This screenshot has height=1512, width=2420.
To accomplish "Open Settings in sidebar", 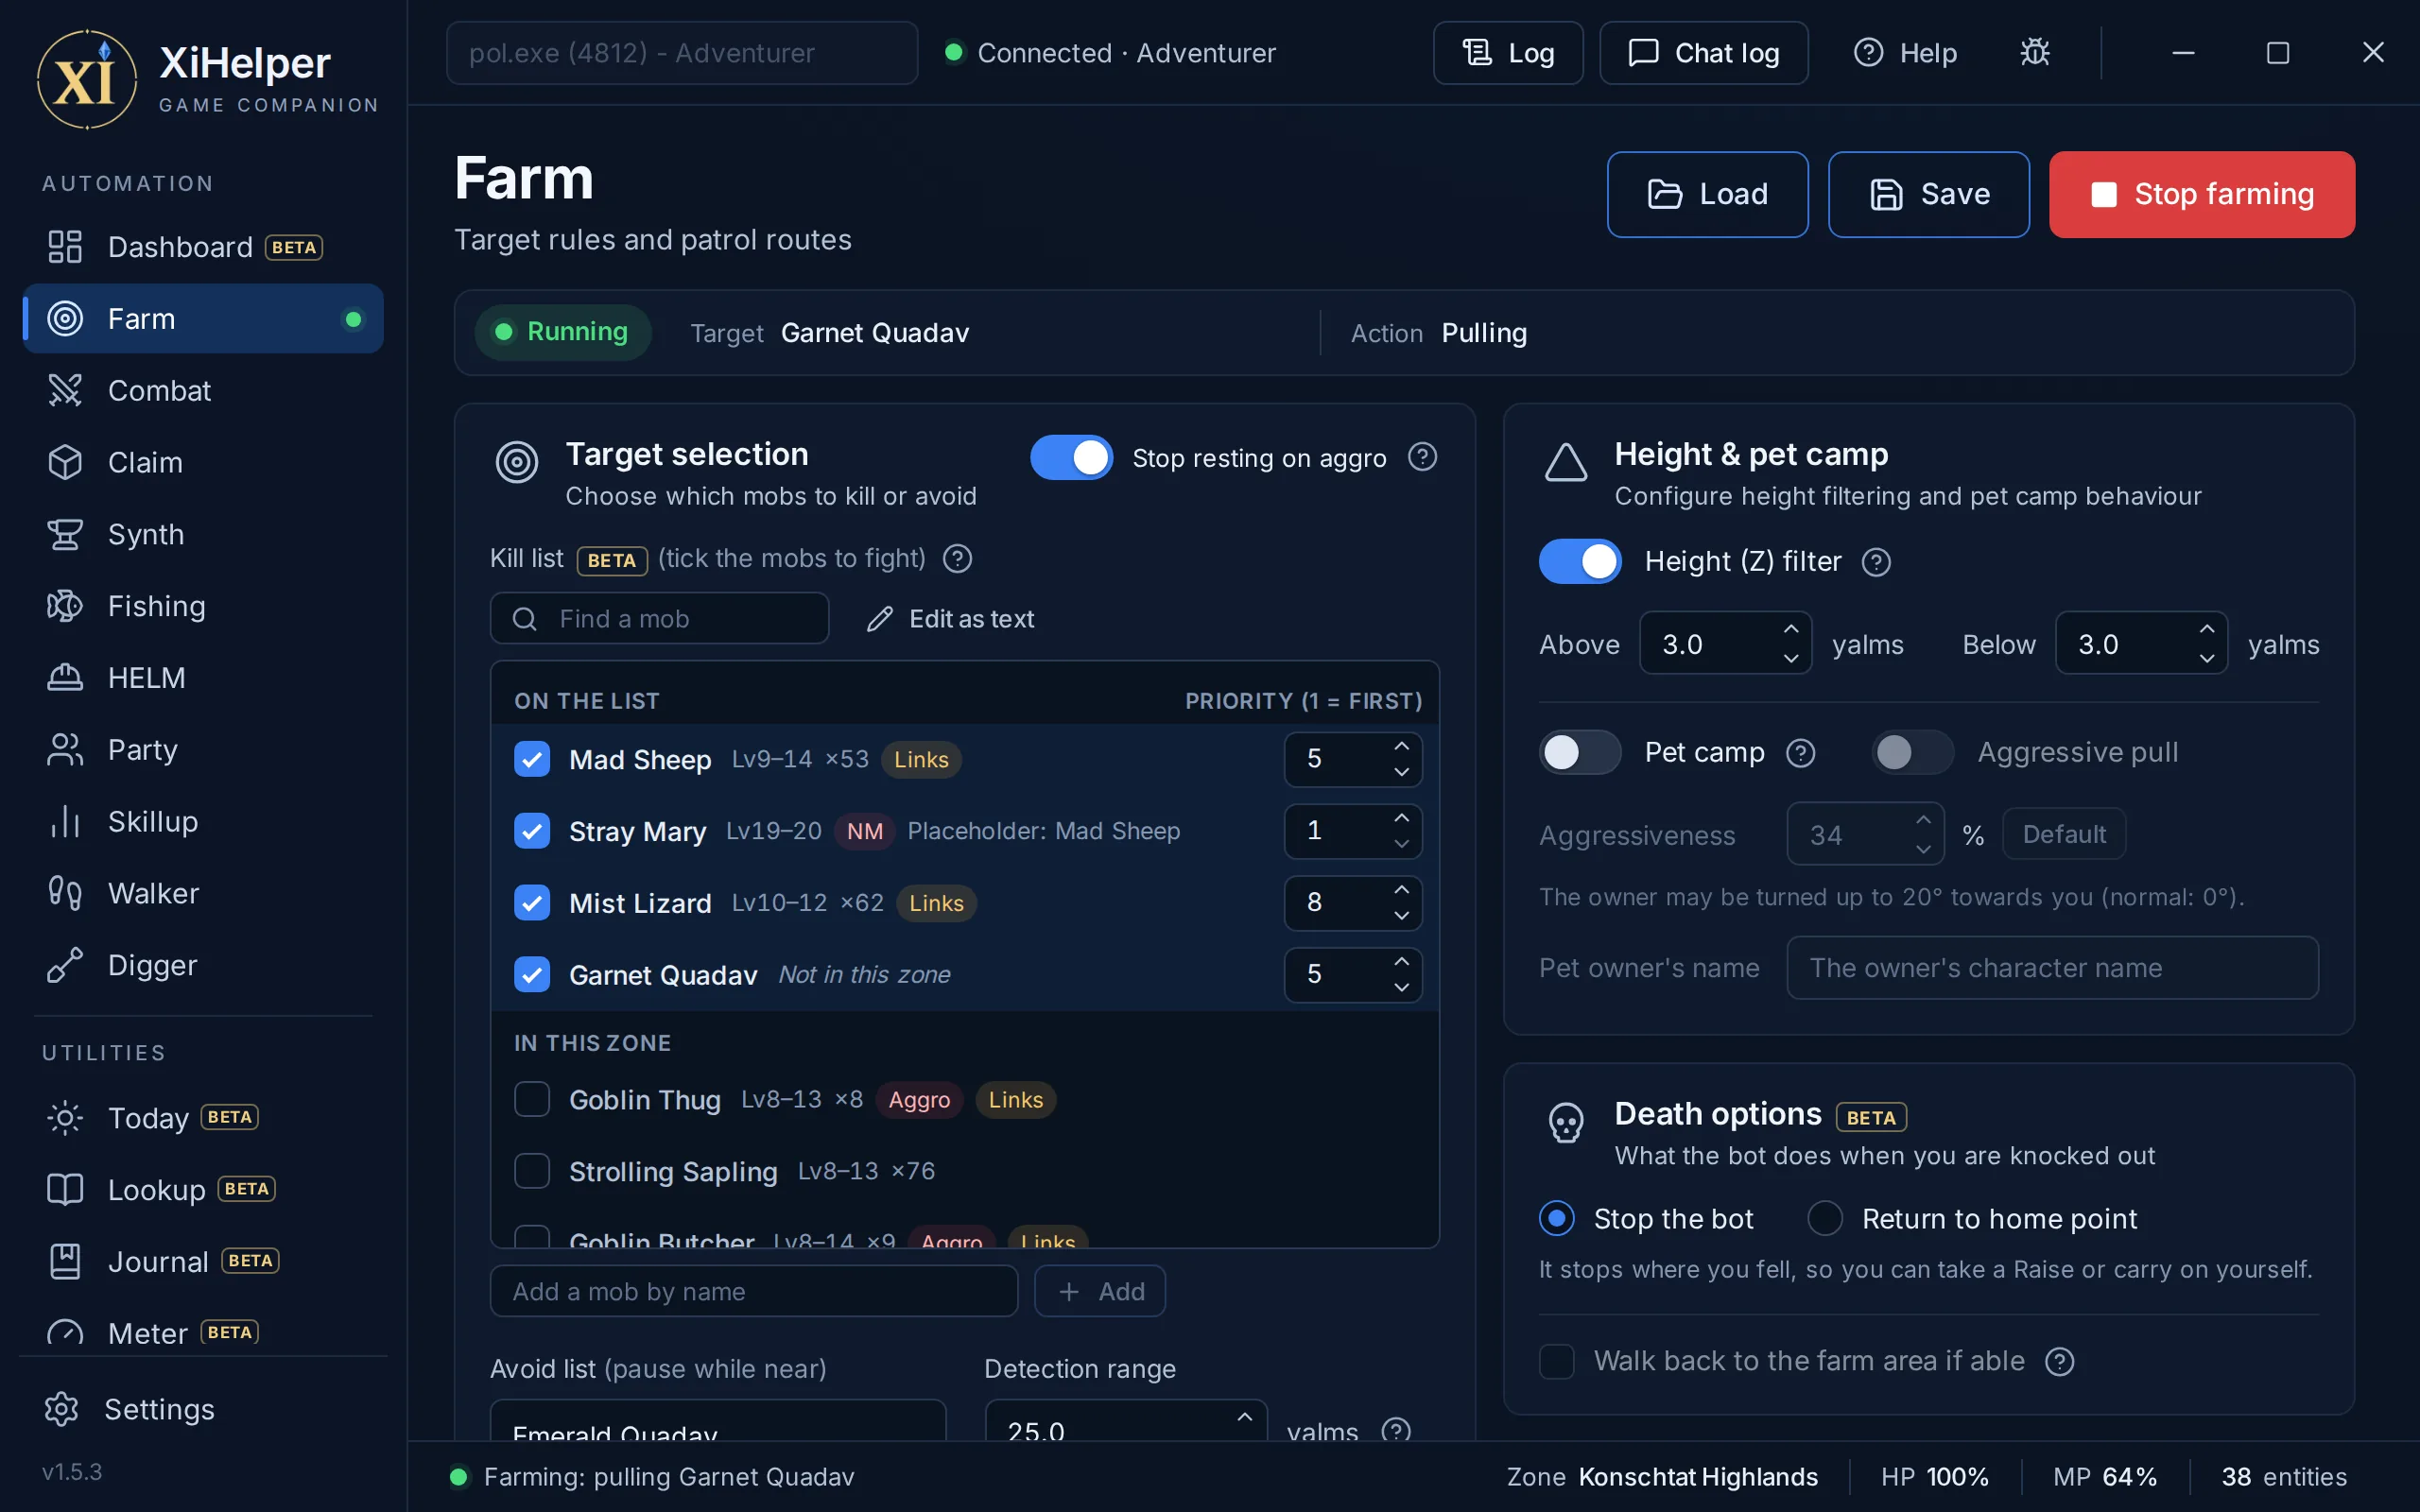I will pyautogui.click(x=203, y=1409).
